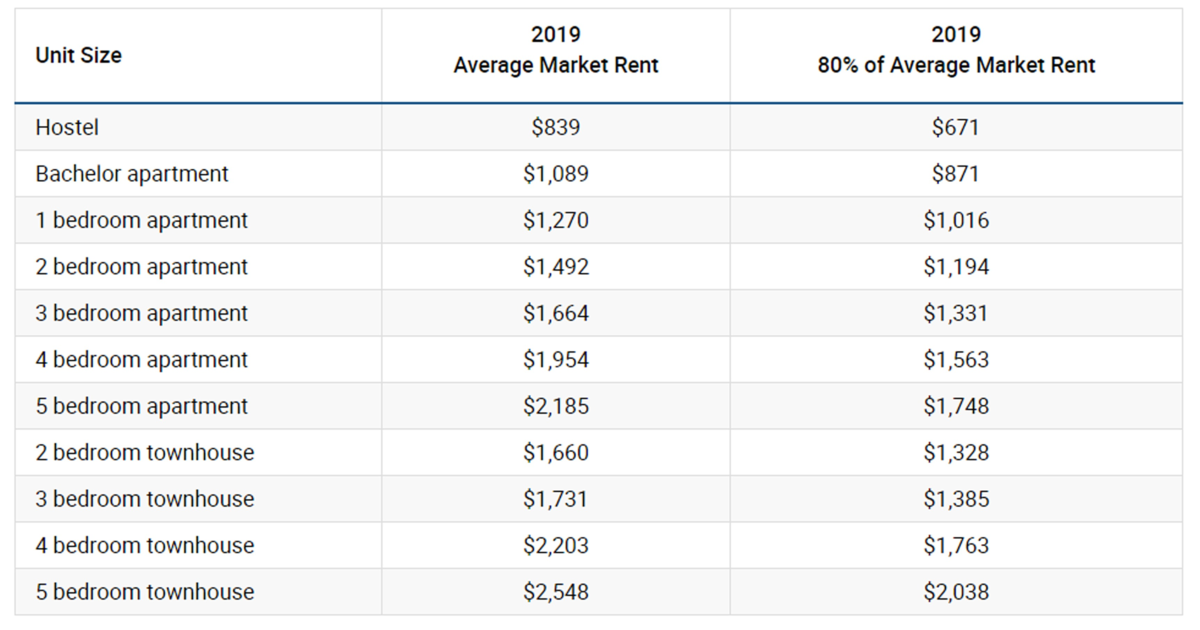Select the Hostel row label
Screen dimensions: 1200x630
coord(67,128)
